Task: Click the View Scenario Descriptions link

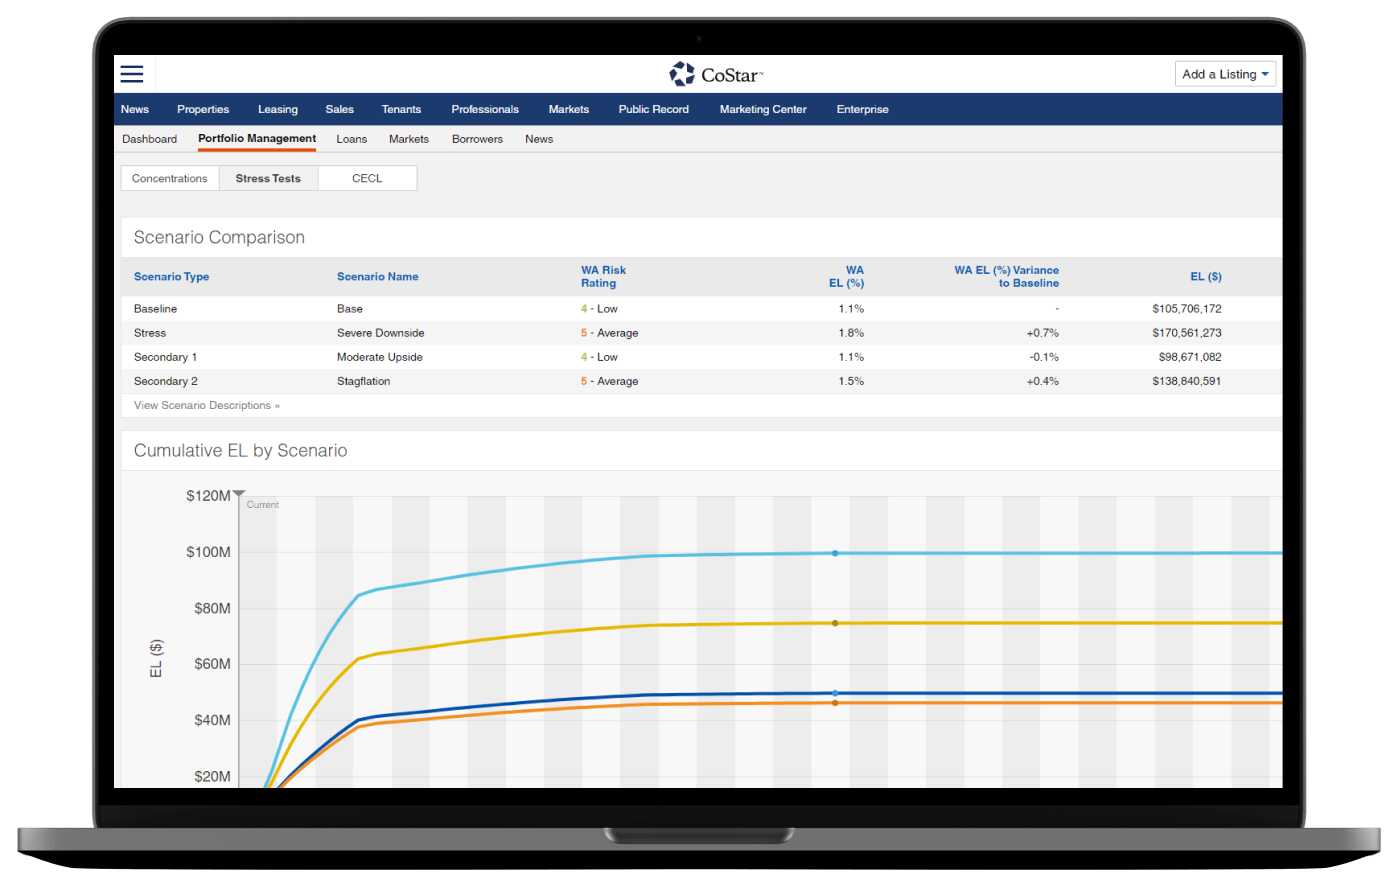Action: pos(207,405)
